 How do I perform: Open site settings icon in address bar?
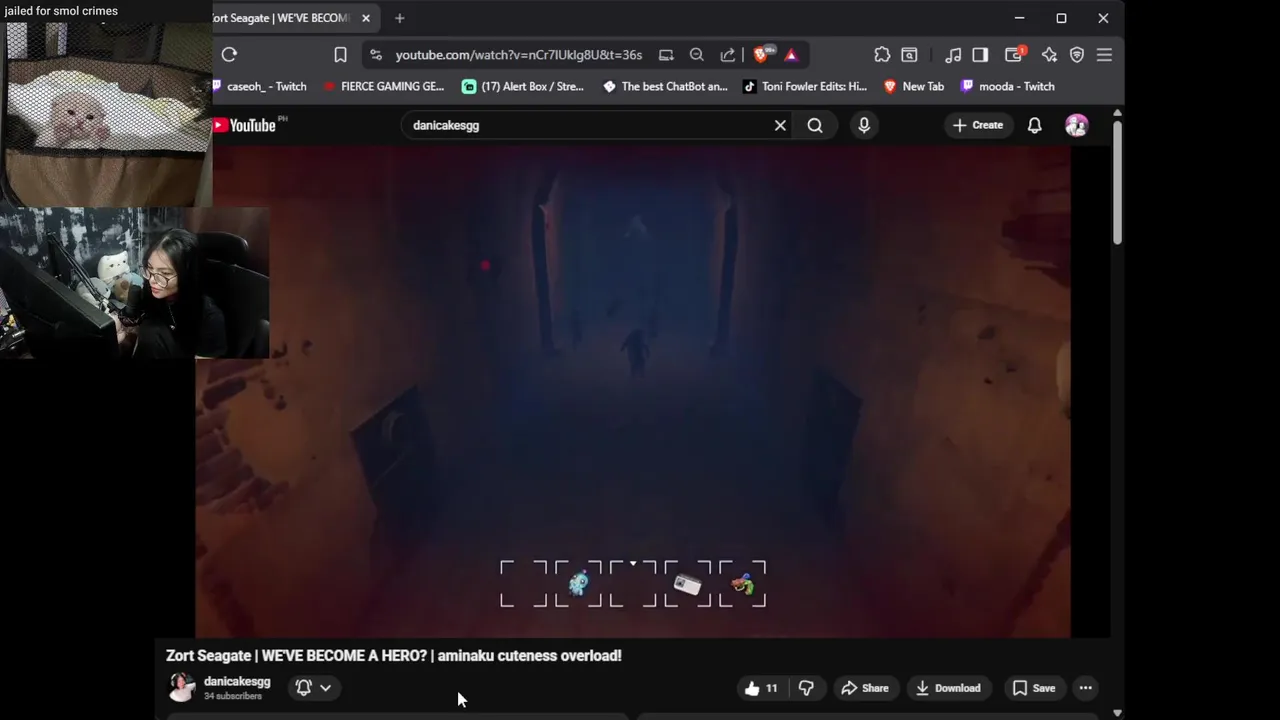pyautogui.click(x=376, y=55)
